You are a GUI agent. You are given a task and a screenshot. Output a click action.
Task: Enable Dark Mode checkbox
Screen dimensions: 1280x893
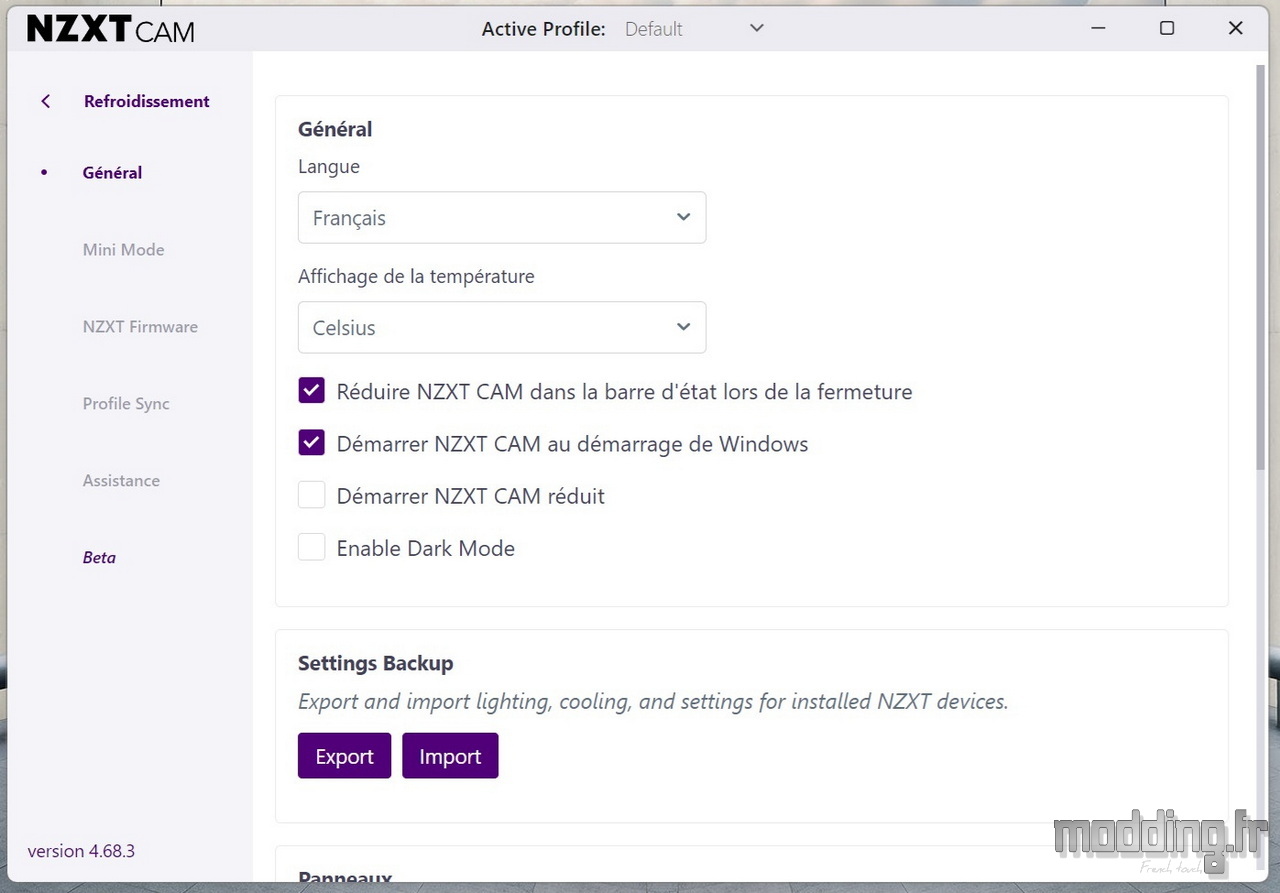(x=311, y=548)
